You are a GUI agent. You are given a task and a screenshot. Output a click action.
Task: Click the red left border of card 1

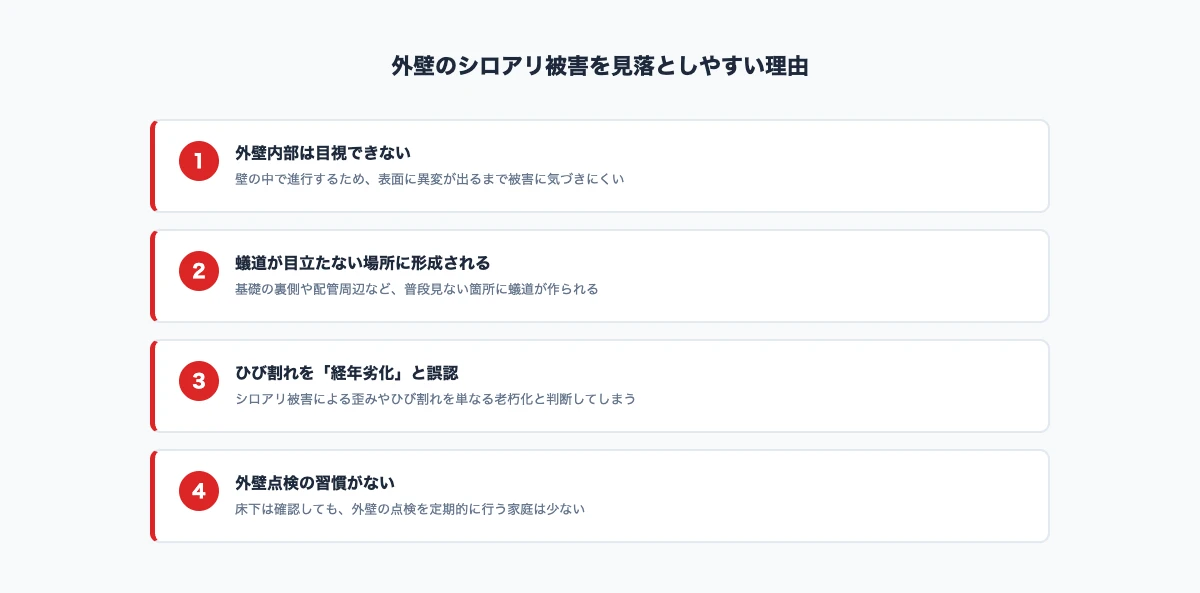click(x=153, y=166)
